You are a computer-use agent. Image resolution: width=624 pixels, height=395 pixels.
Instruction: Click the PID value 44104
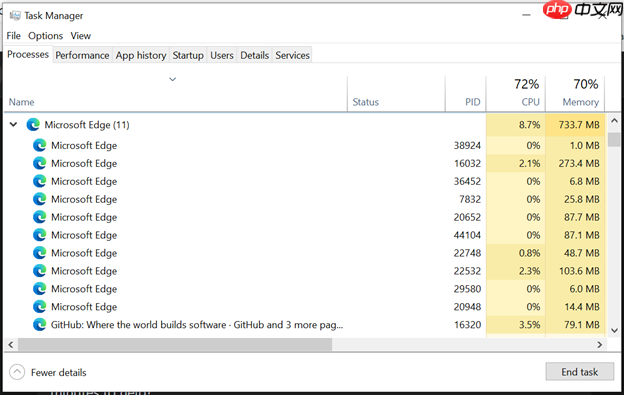pyautogui.click(x=467, y=235)
